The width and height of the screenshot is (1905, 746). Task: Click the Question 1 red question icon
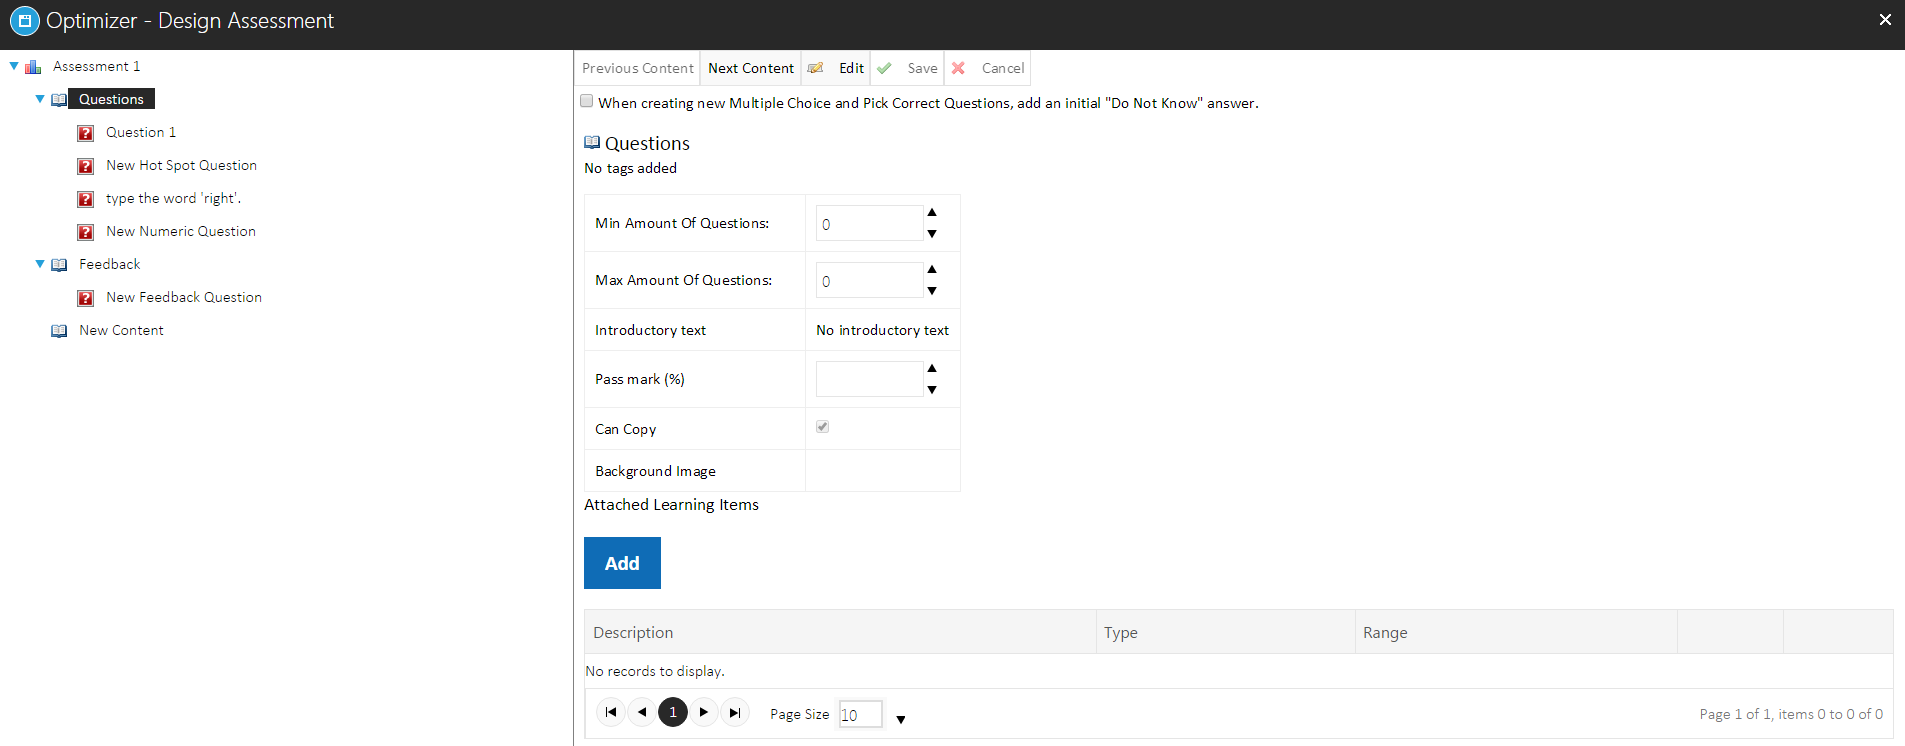point(86,133)
